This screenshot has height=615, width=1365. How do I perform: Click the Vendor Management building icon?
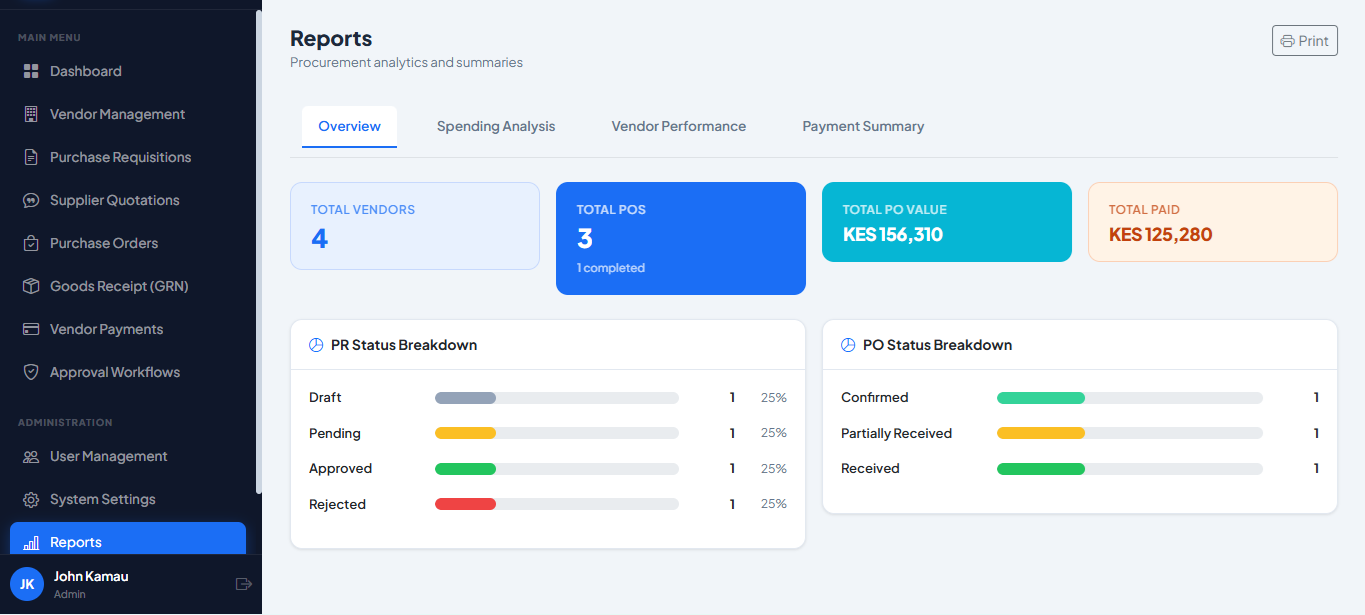coord(30,115)
